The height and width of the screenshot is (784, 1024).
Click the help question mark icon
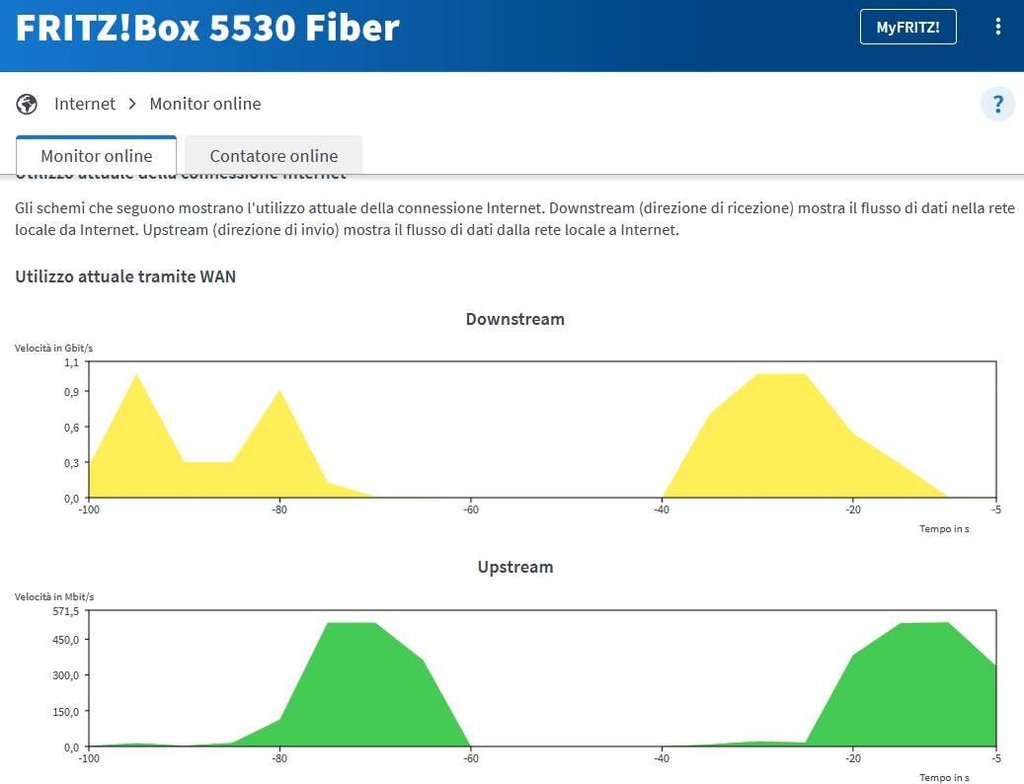point(998,104)
